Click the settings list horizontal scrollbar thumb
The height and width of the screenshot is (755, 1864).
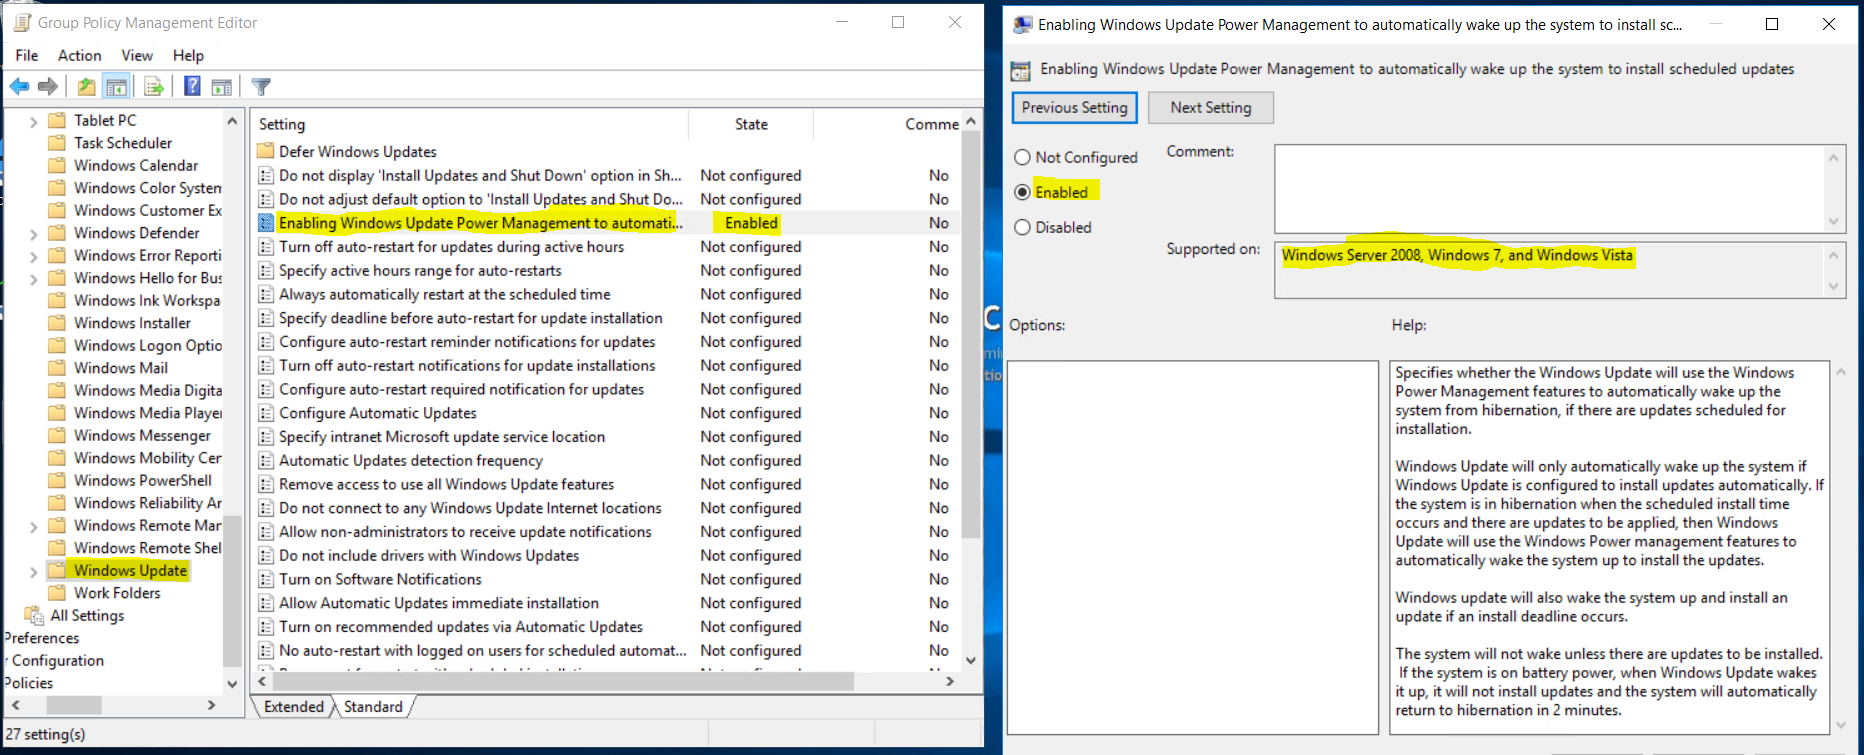point(562,681)
